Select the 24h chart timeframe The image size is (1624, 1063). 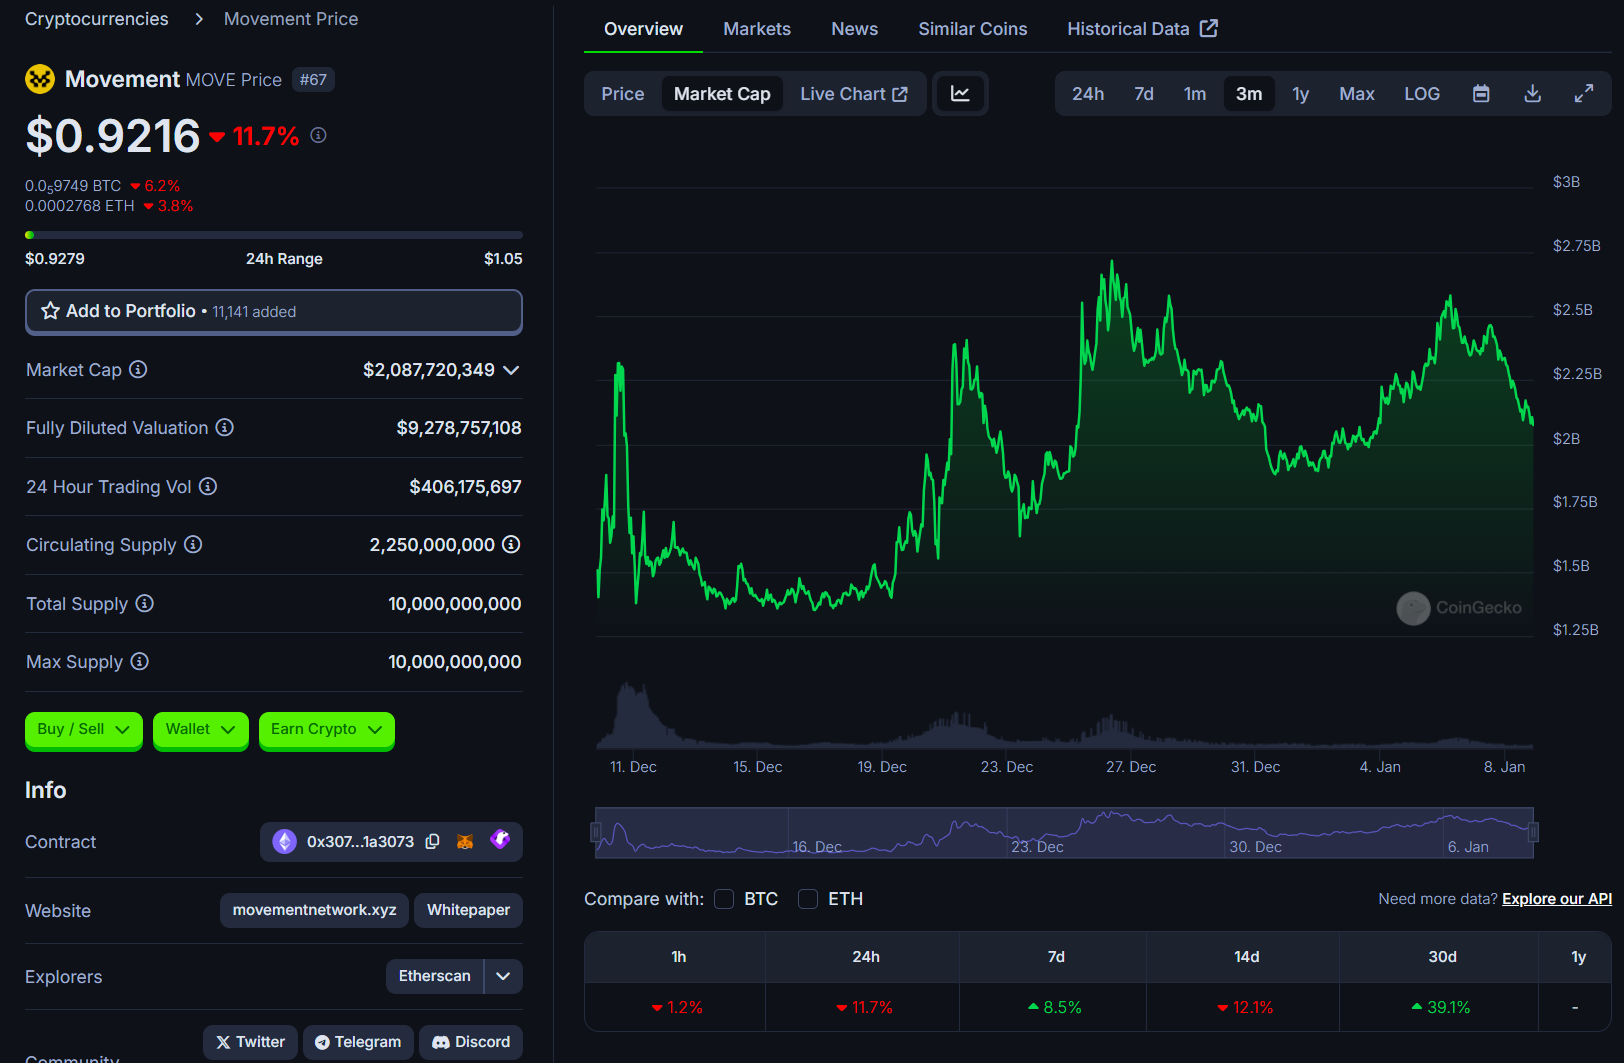1088,94
